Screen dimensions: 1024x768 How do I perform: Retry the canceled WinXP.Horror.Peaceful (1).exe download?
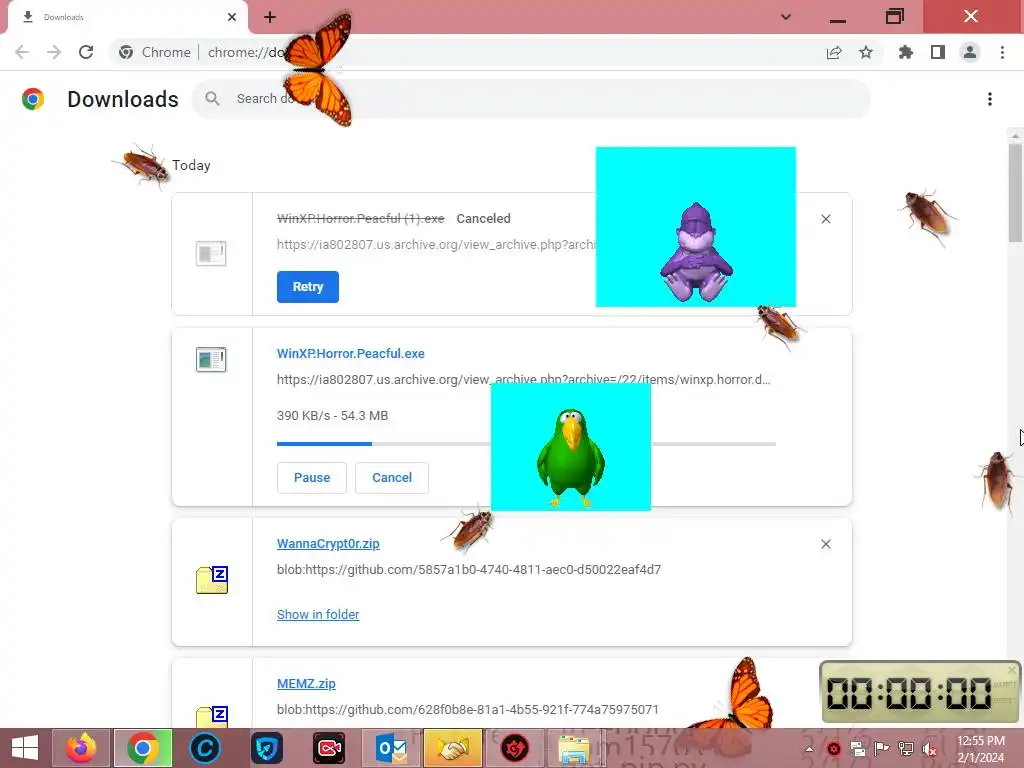pos(308,287)
